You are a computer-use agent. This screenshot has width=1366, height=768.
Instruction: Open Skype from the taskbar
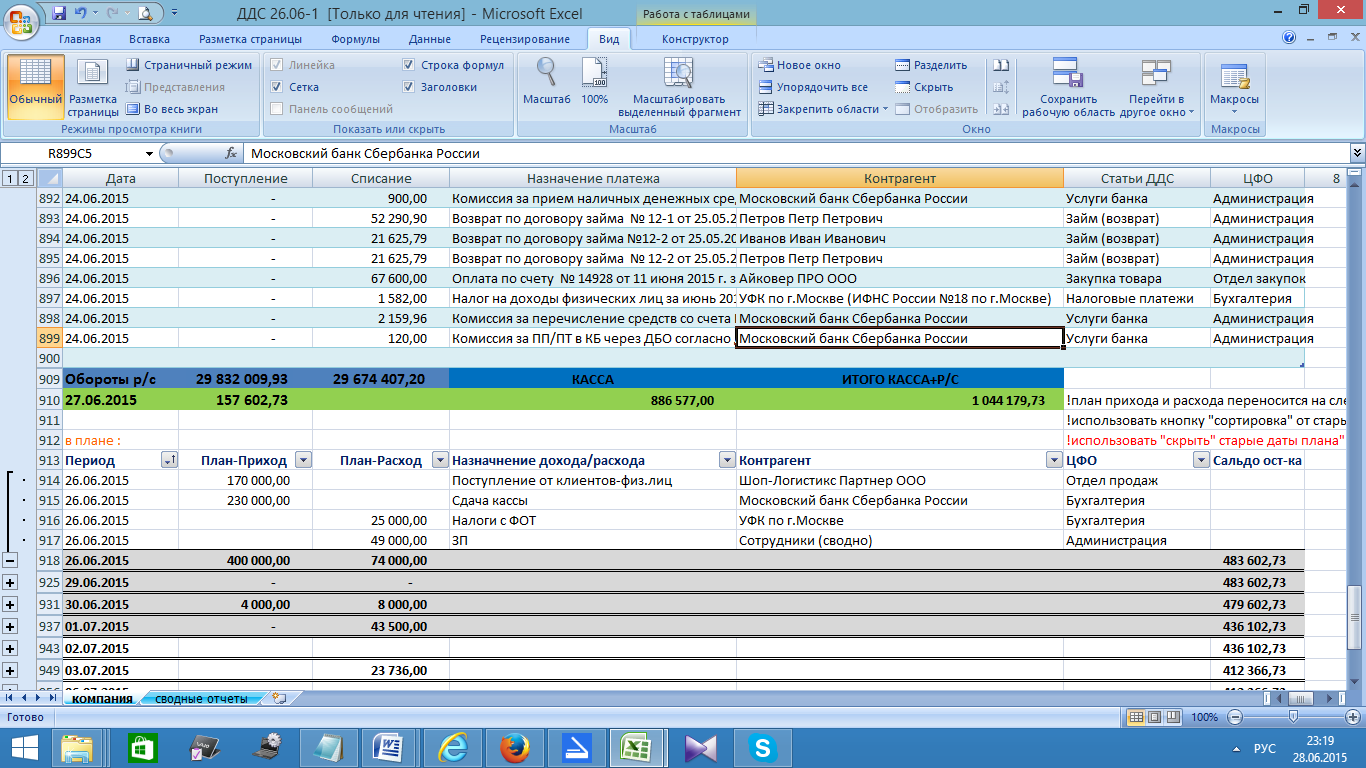coord(763,747)
